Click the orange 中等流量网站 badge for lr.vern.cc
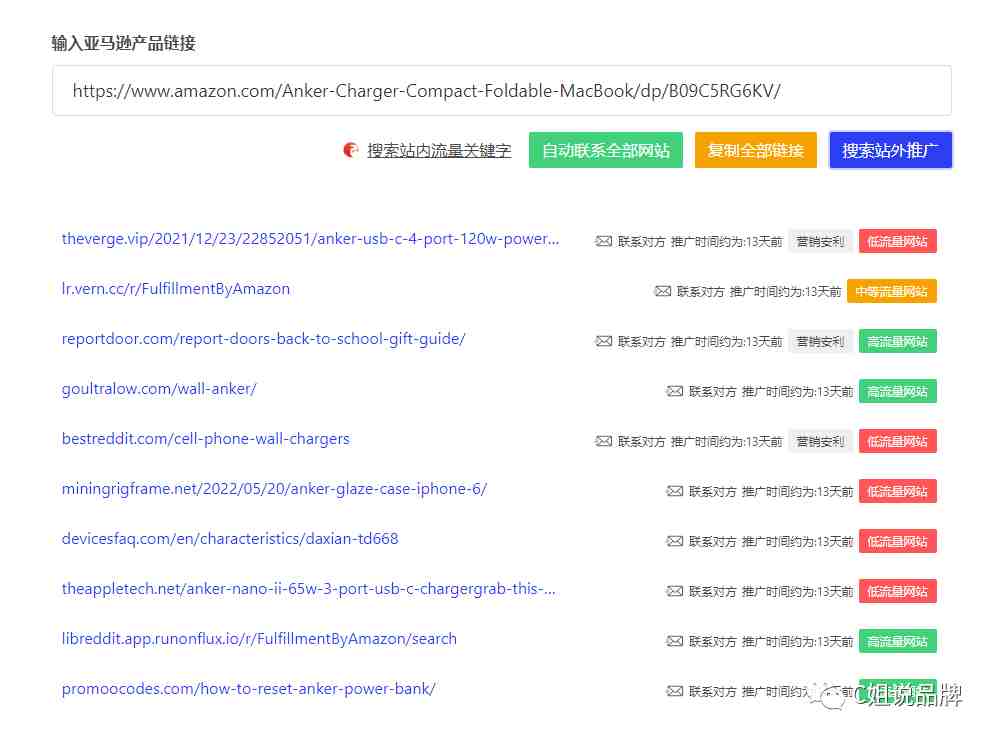Image resolution: width=995 pixels, height=739 pixels. [x=892, y=291]
